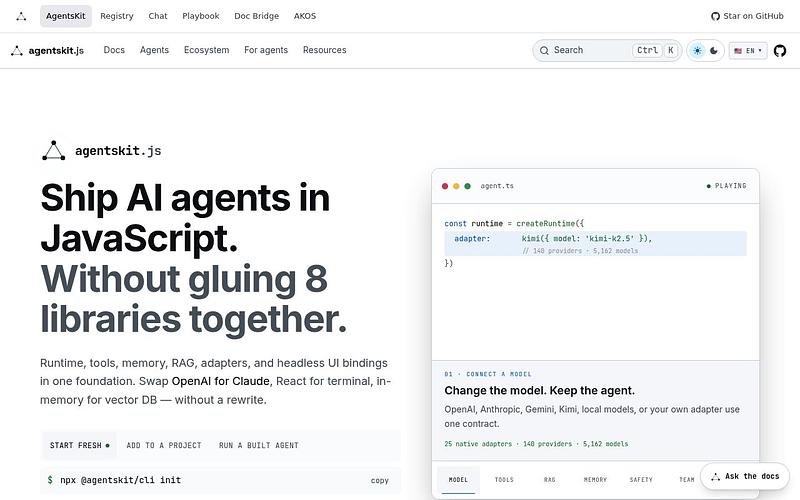This screenshot has height=500, width=800.
Task: Open the EN language dropdown
Action: point(748,51)
